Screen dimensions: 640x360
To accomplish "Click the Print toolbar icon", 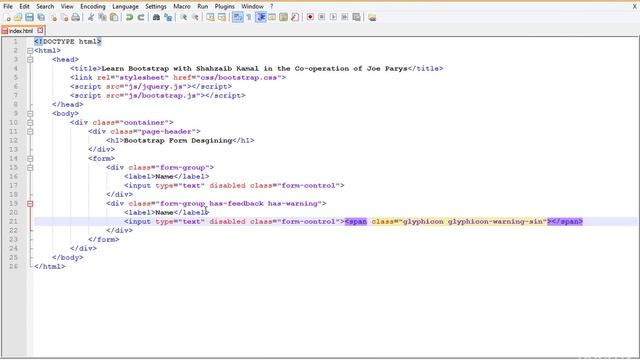I will coord(76,17).
